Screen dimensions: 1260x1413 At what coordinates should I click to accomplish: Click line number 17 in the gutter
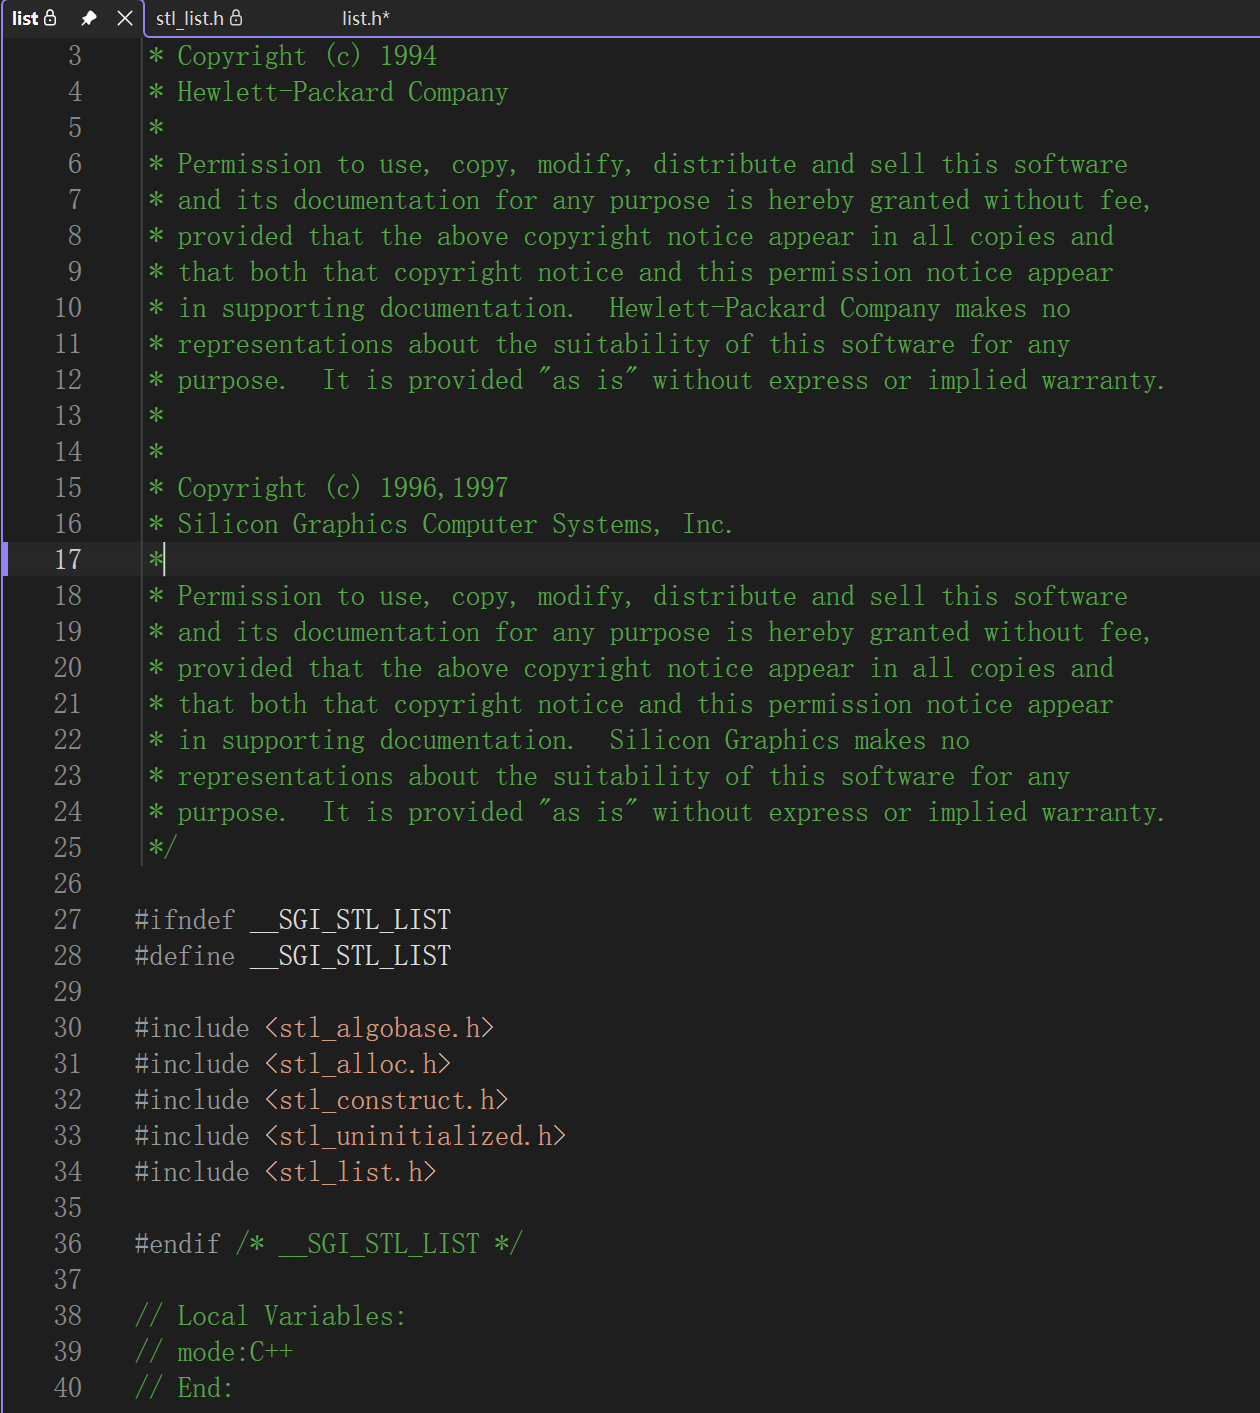68,559
